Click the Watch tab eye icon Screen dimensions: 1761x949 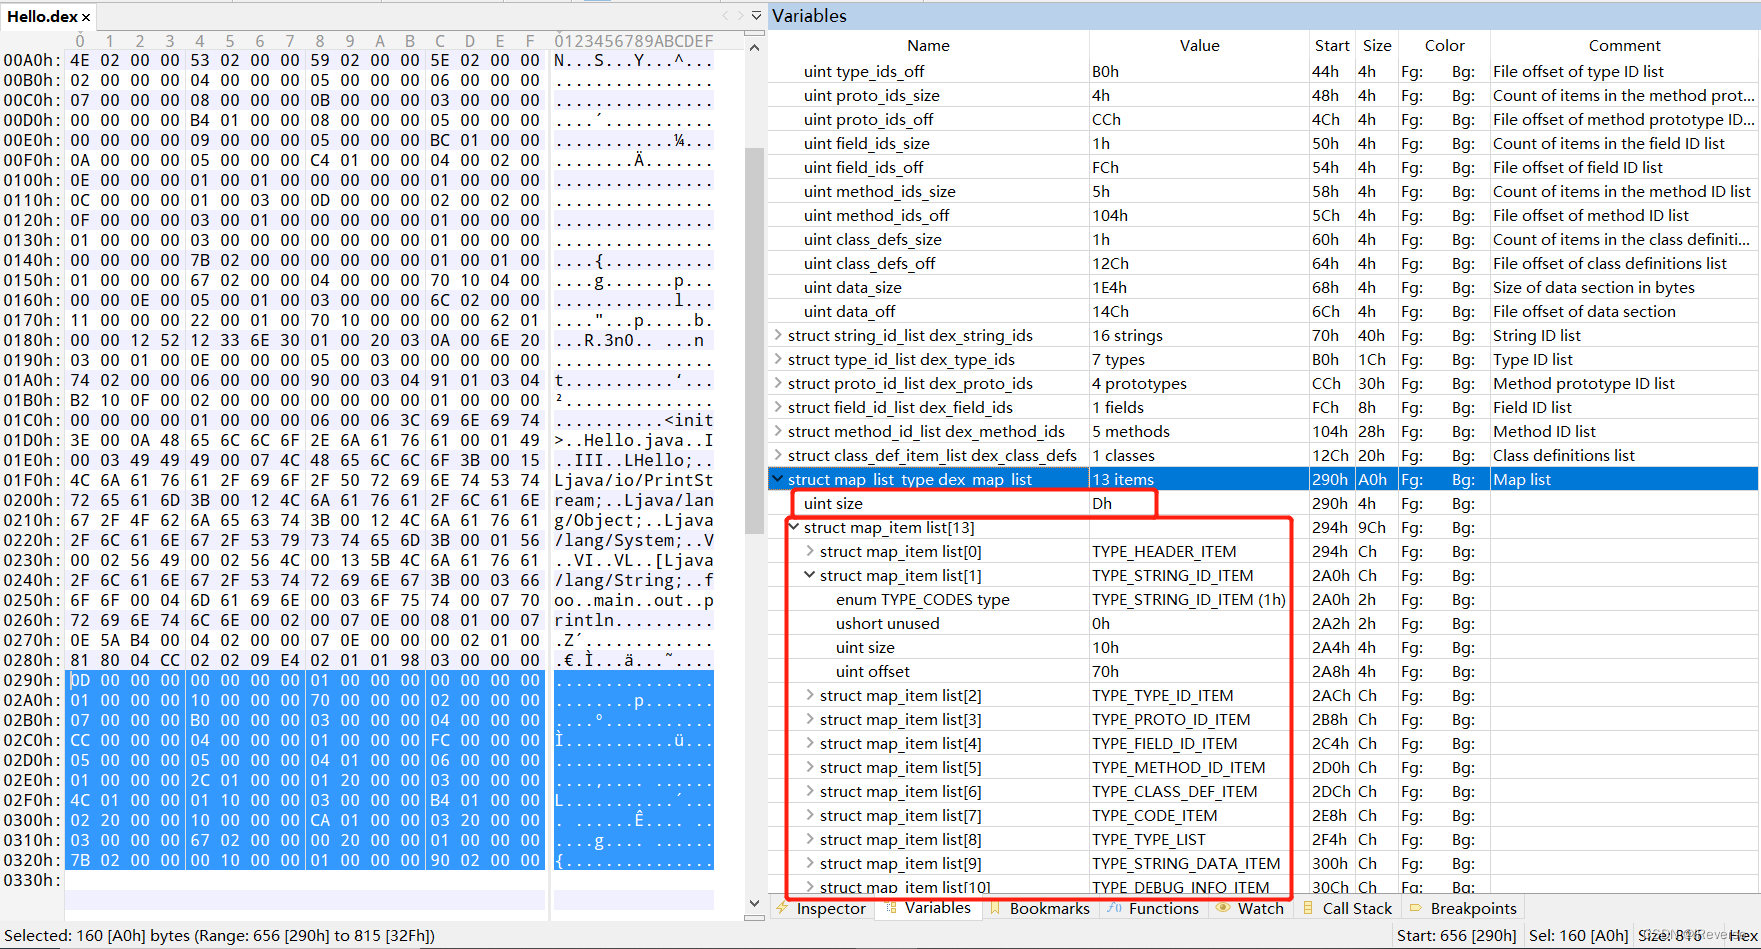click(x=1223, y=908)
